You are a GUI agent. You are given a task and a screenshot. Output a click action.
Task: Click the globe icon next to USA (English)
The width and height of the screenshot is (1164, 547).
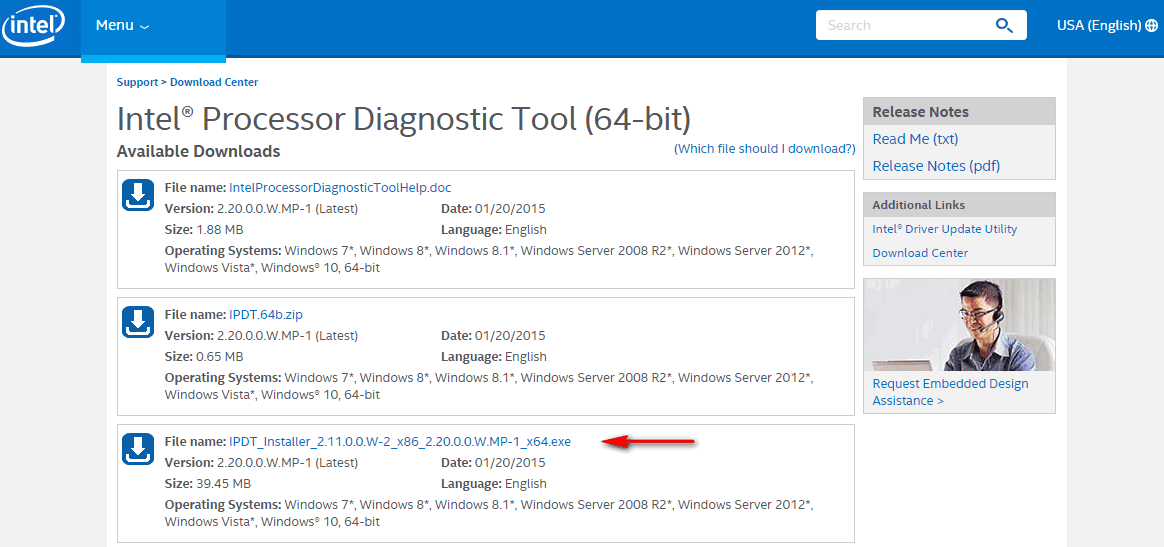tap(1151, 25)
